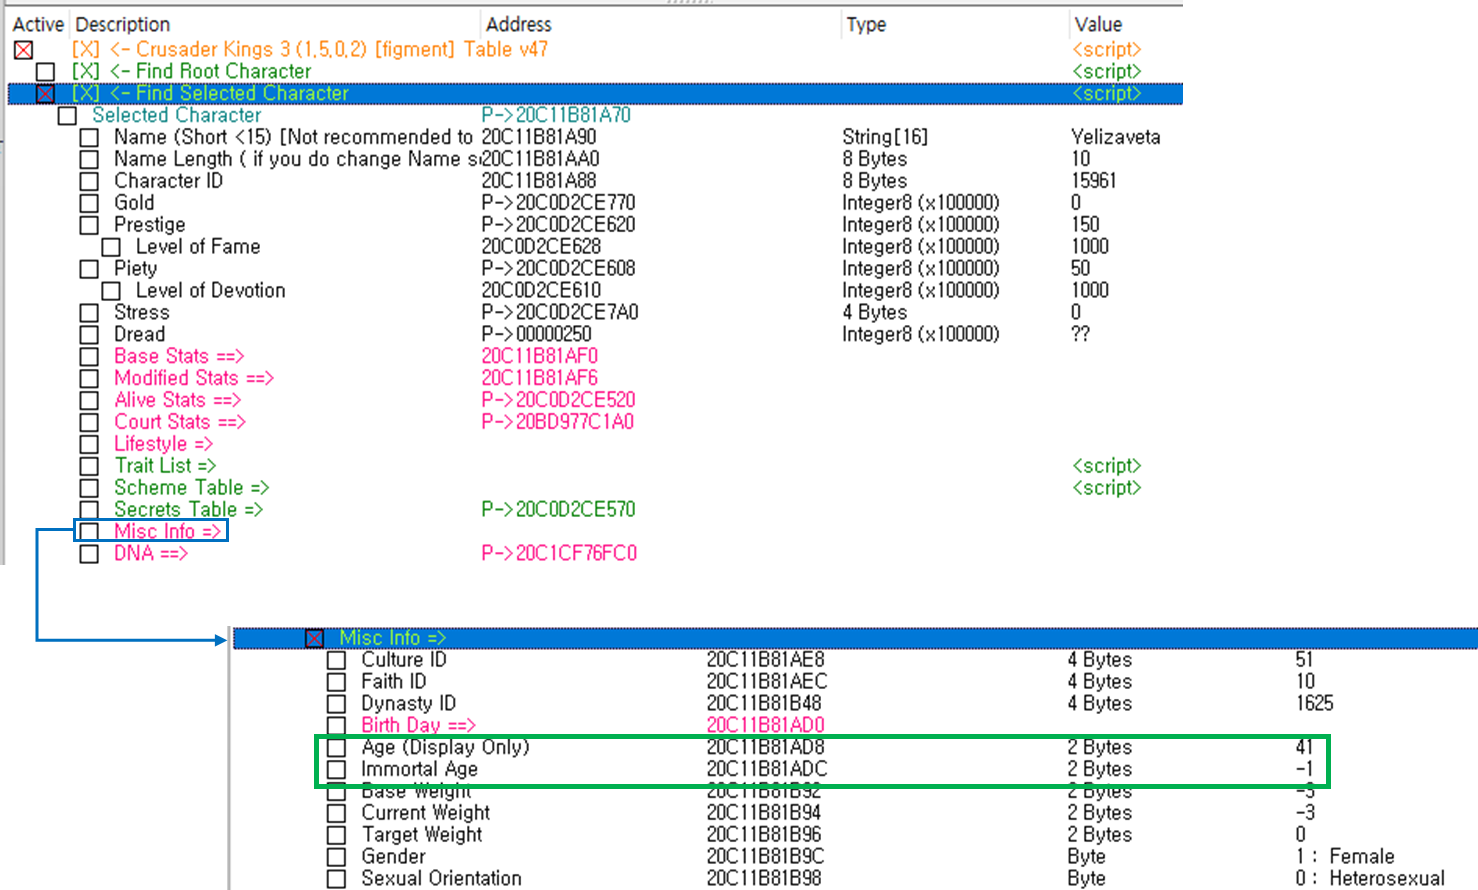Collapse the checked Misc Info group
1478x890 pixels.
[x=314, y=639]
